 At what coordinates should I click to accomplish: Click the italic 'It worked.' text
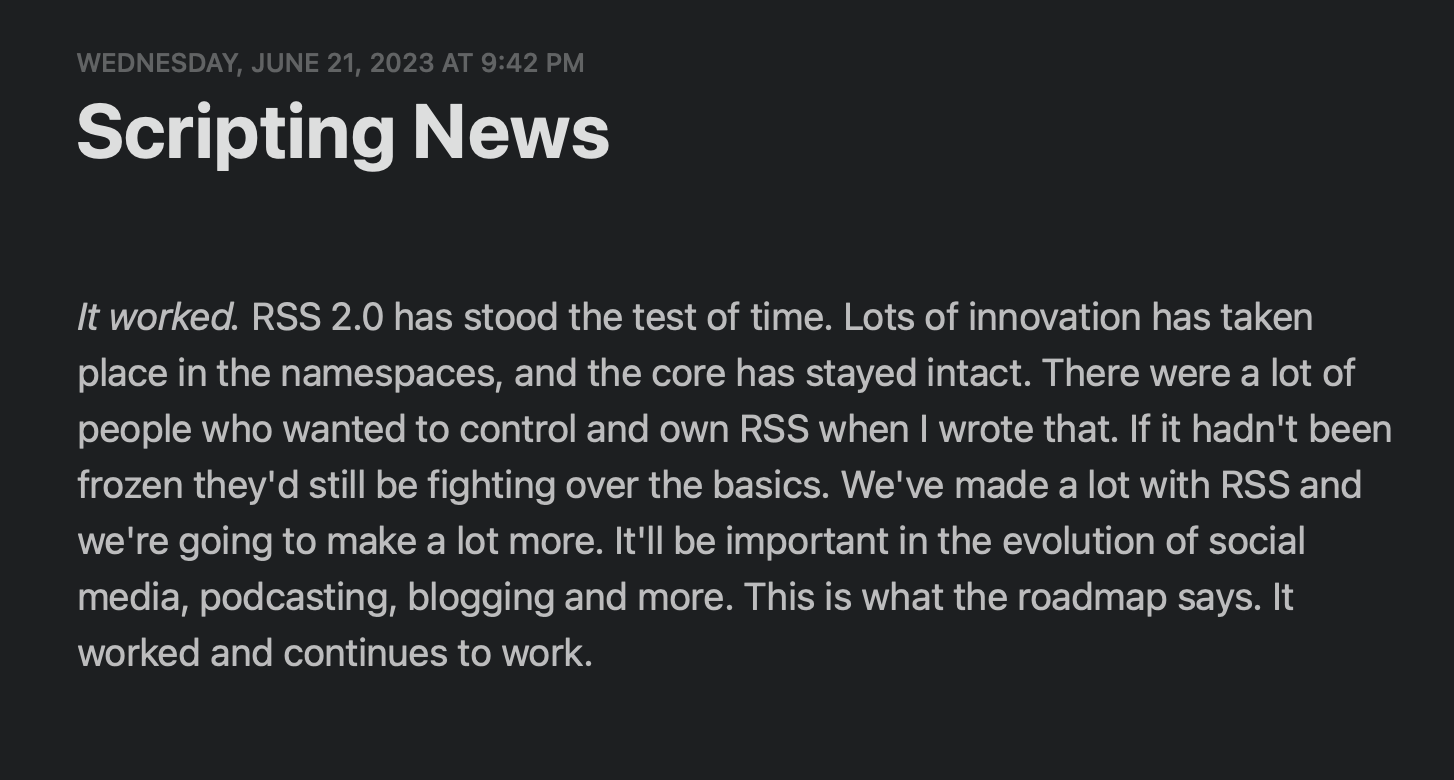(158, 318)
